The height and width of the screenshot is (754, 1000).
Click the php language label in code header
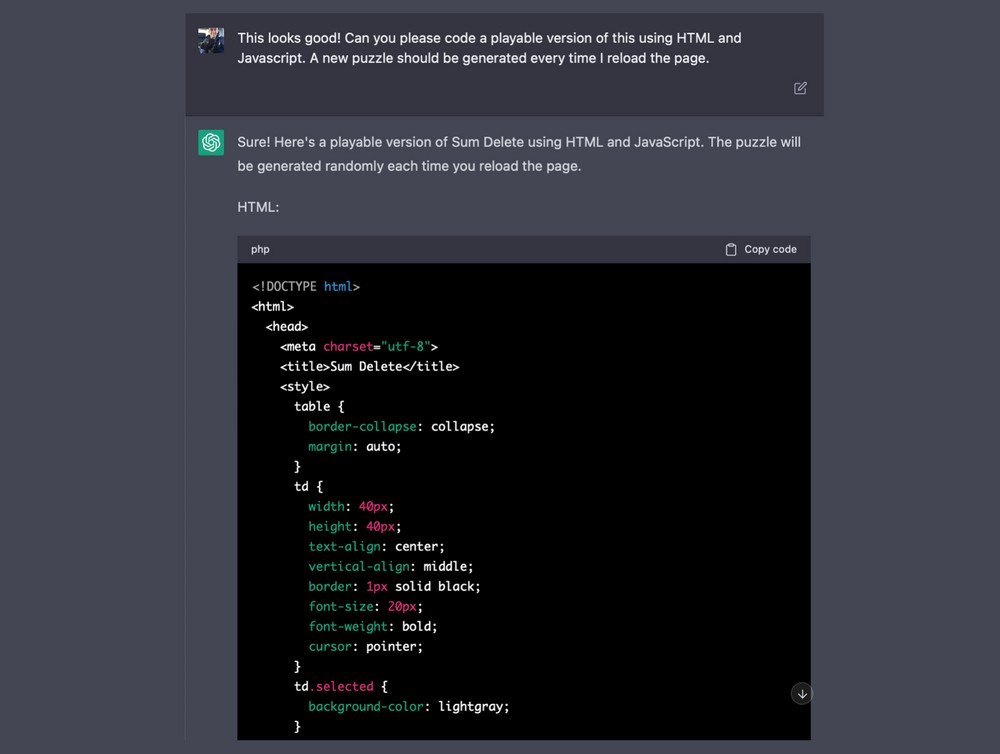pyautogui.click(x=260, y=249)
